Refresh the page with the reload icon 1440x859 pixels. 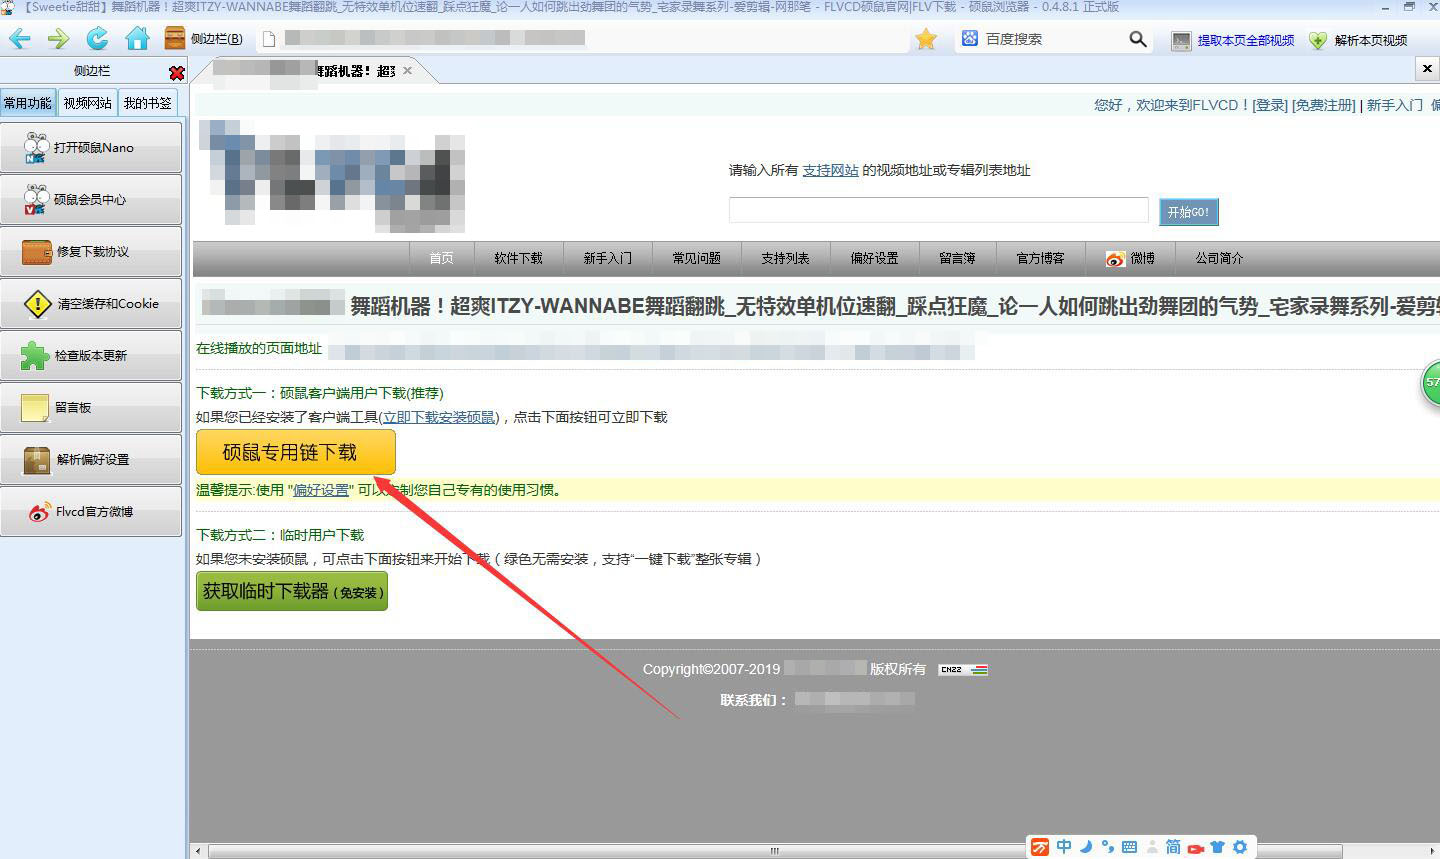coord(97,39)
